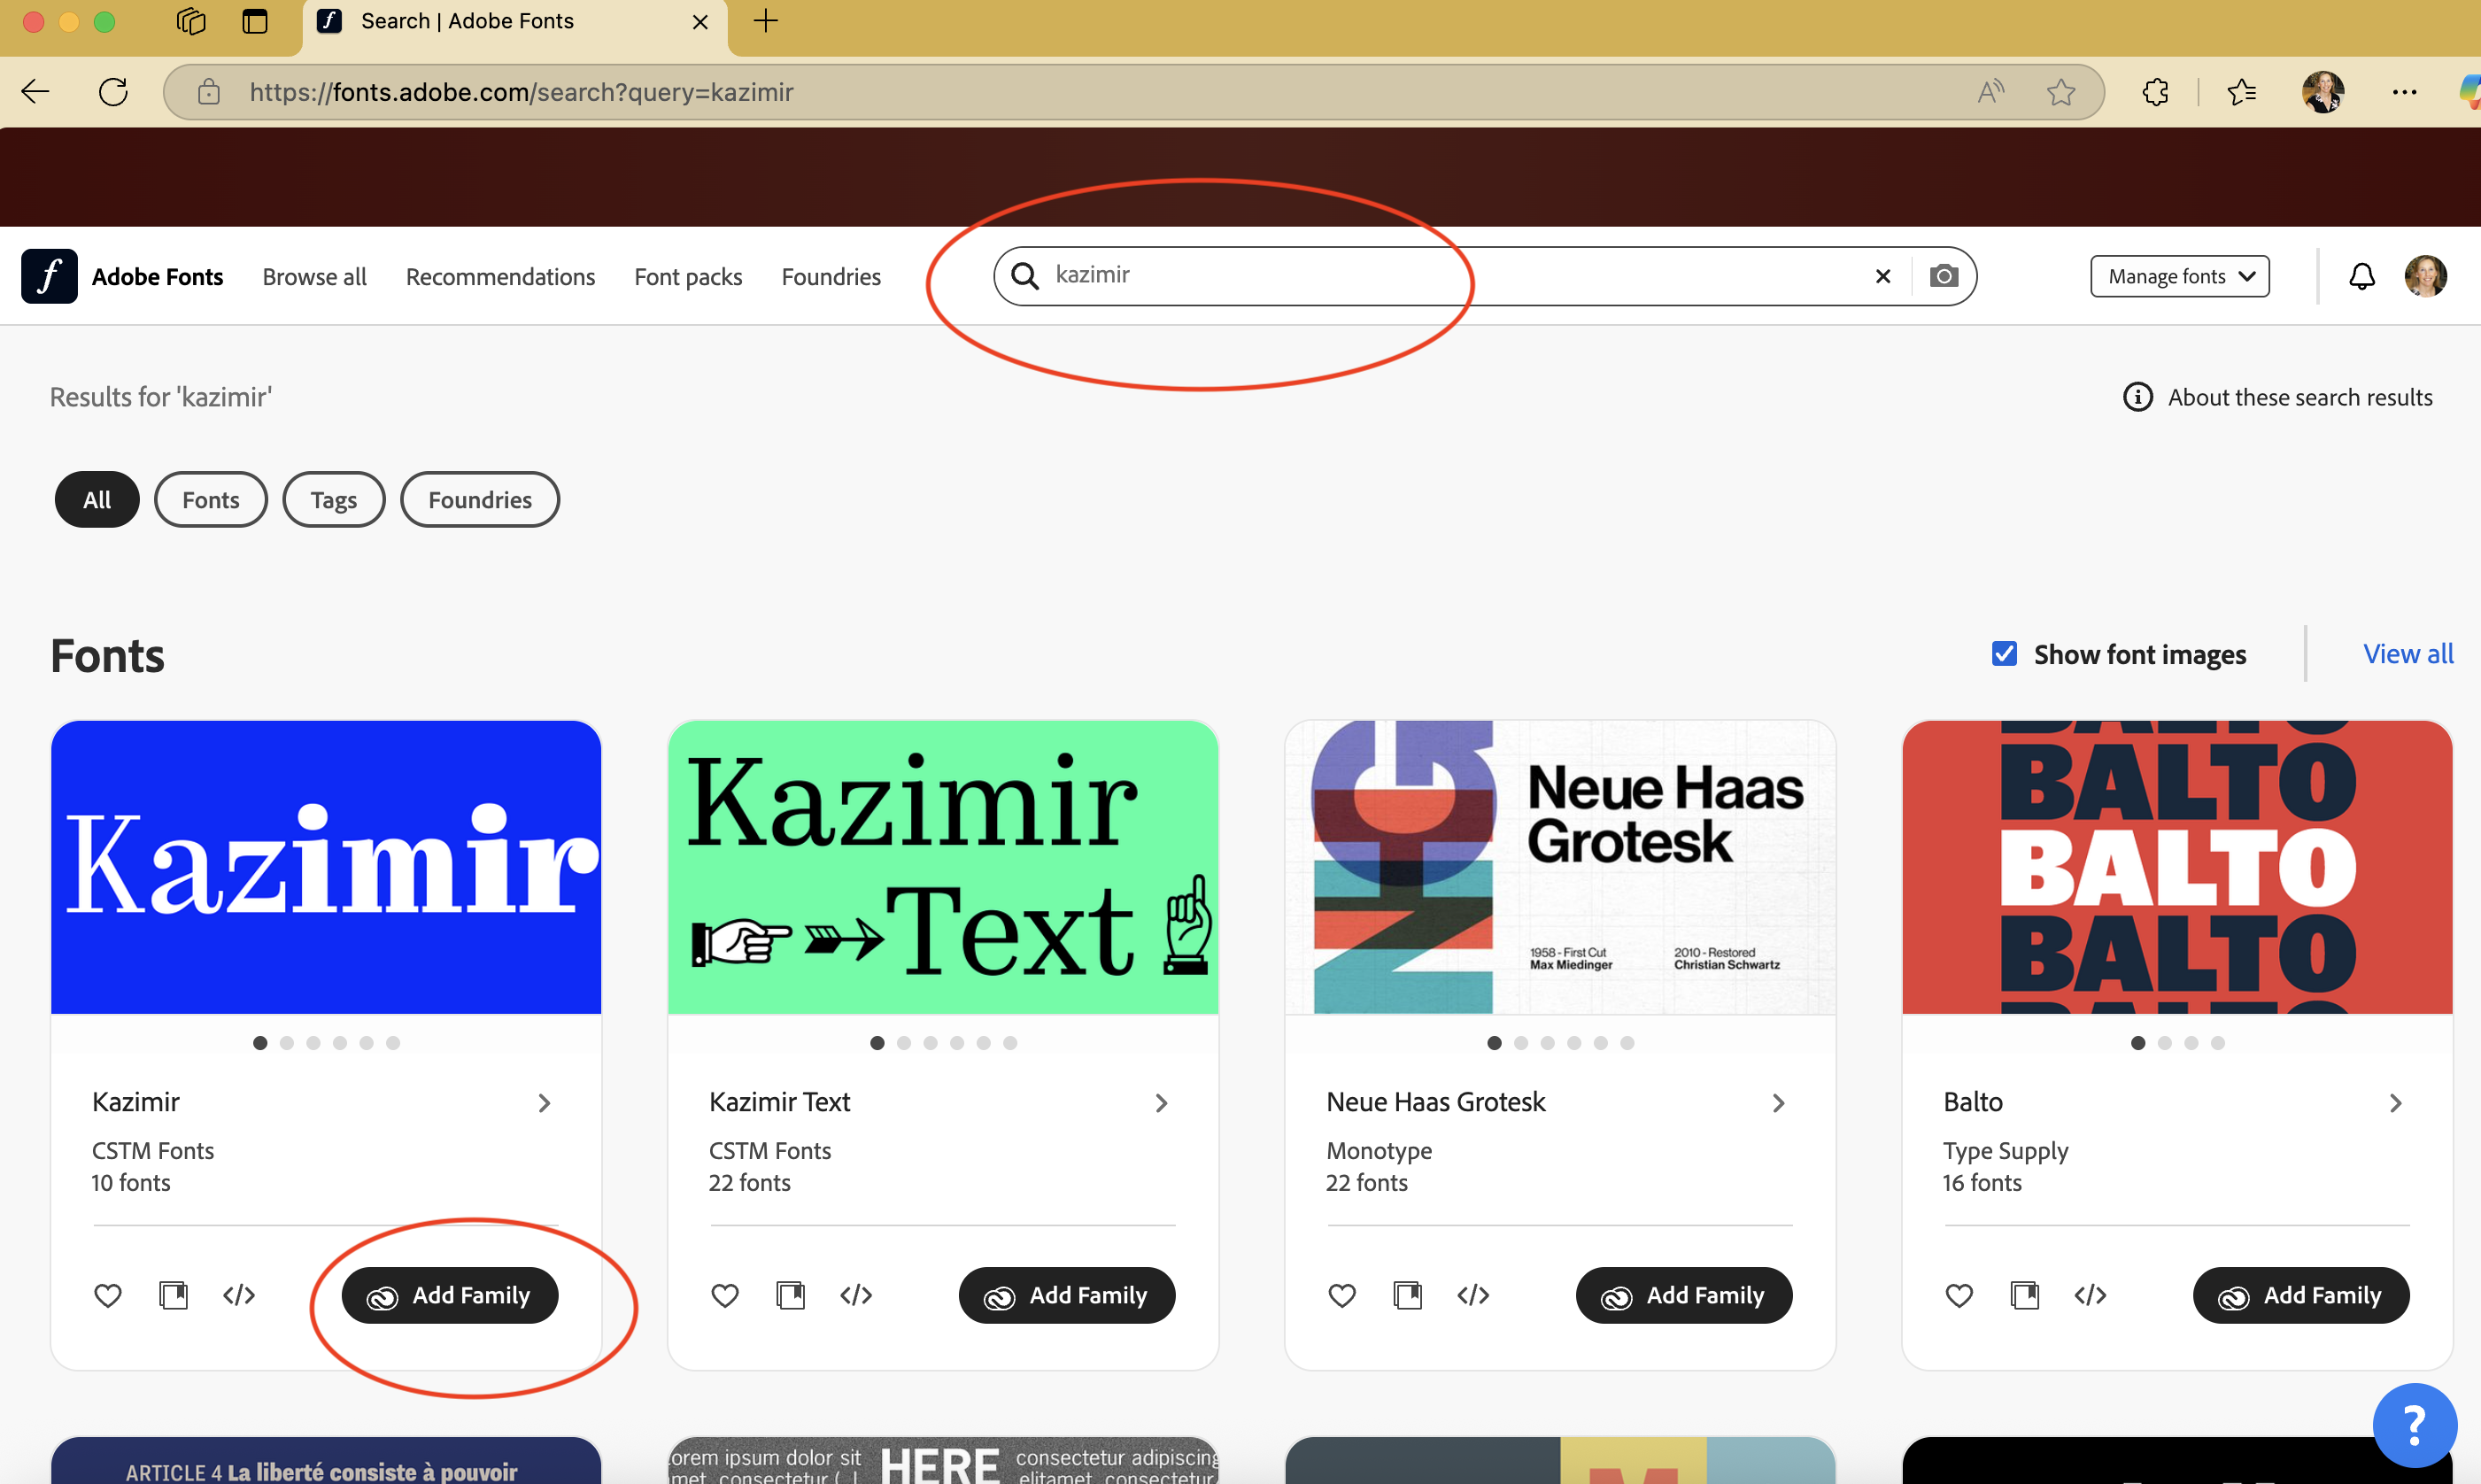
Task: Open a new browser tab
Action: pos(766,21)
